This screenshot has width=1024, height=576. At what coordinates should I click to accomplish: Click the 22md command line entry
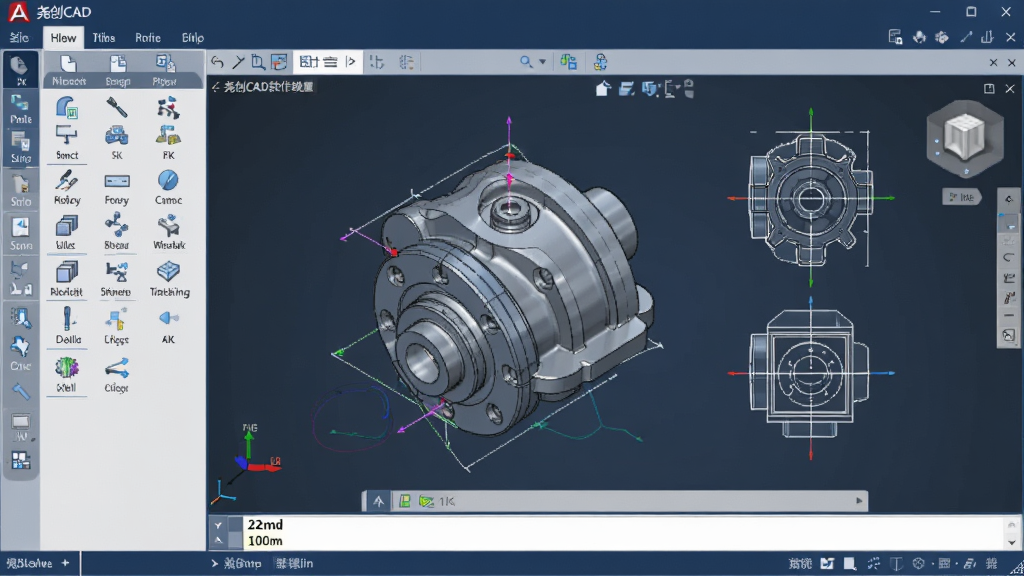tap(265, 524)
